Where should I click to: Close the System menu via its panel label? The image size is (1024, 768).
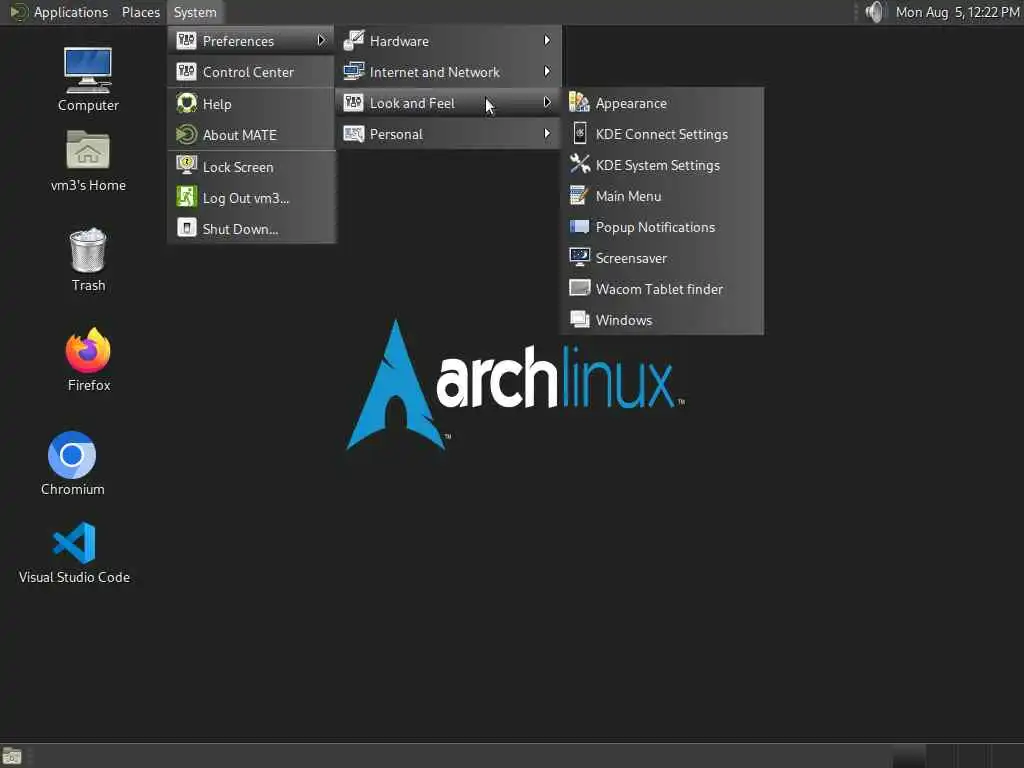pyautogui.click(x=195, y=12)
